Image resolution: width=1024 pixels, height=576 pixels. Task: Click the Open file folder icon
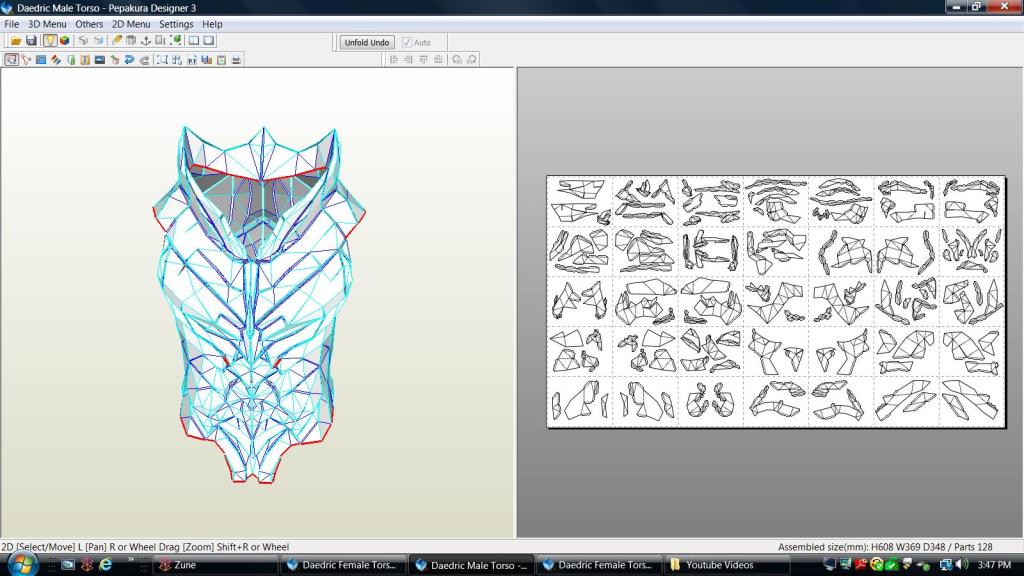pyautogui.click(x=16, y=40)
